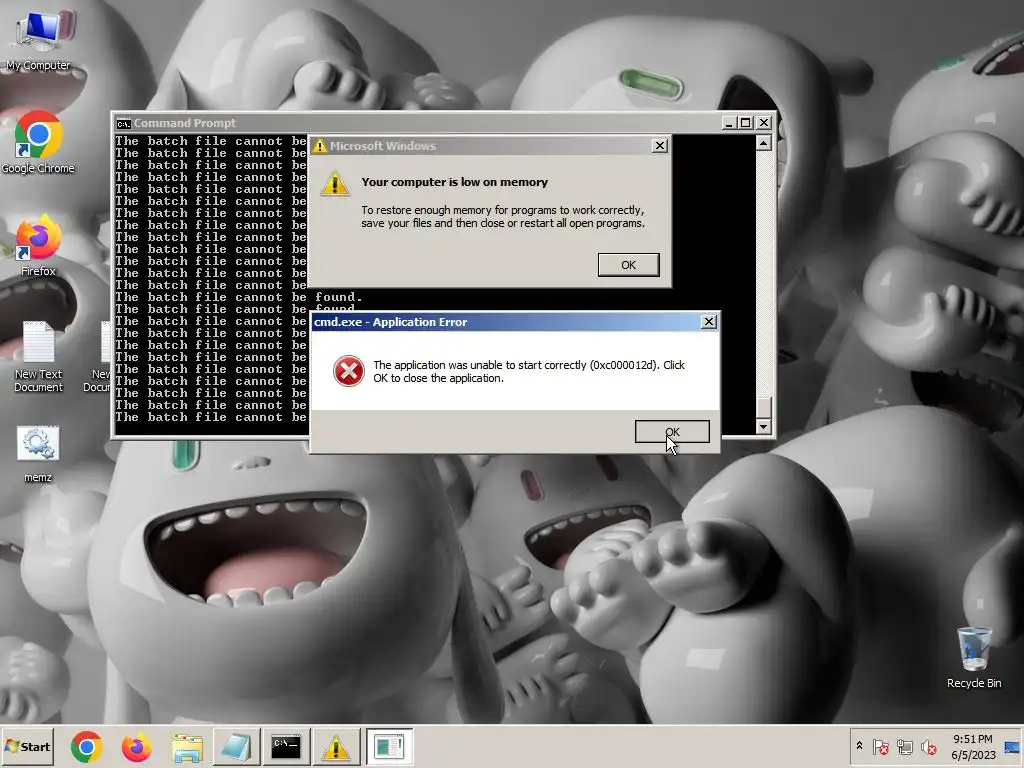Click OK in cmd.exe Application Error dialog
This screenshot has height=768, width=1024.
(672, 432)
